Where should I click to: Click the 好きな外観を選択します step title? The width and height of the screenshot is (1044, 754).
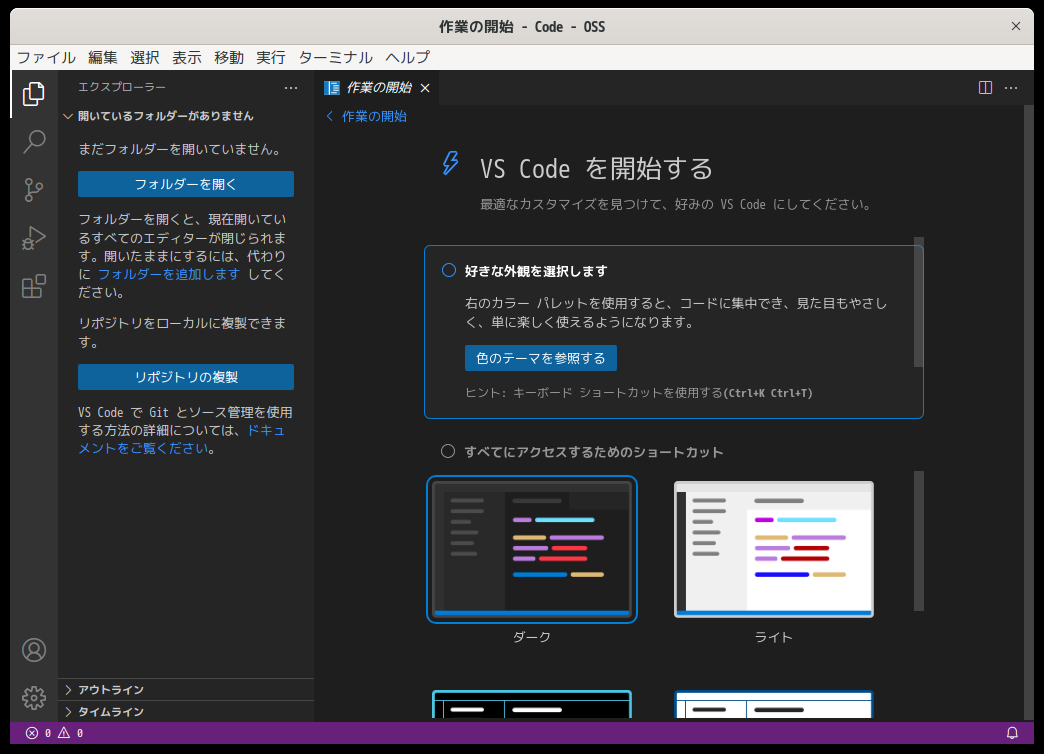click(536, 271)
